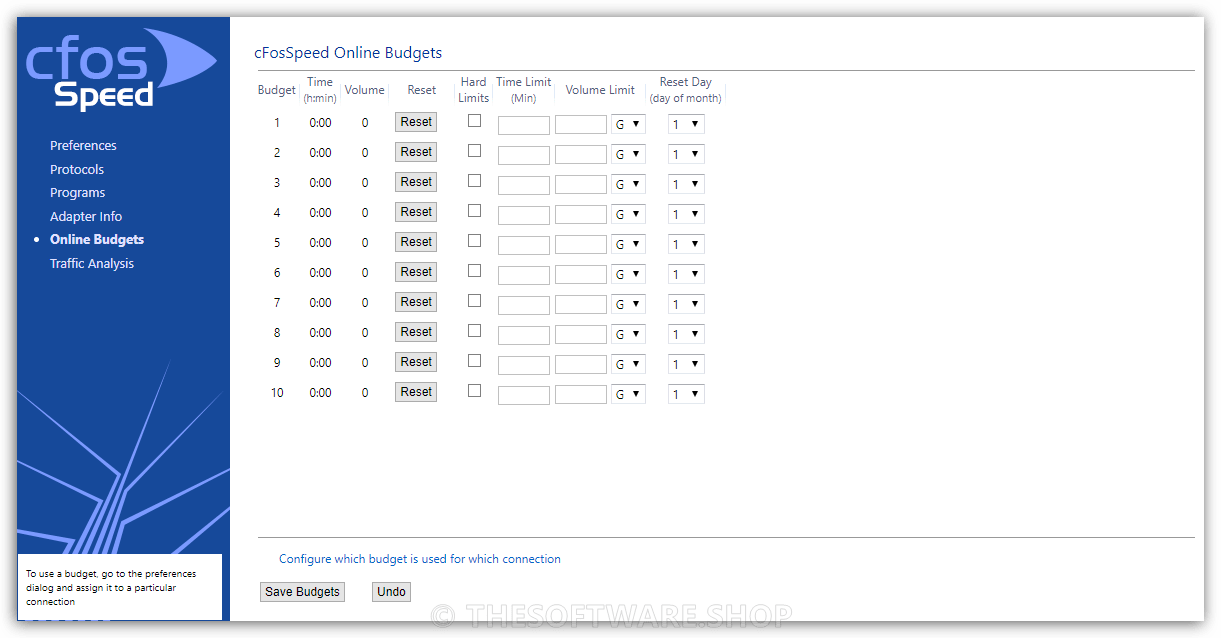This screenshot has width=1221, height=638.
Task: Undo unsaved budget changes
Action: 391,591
